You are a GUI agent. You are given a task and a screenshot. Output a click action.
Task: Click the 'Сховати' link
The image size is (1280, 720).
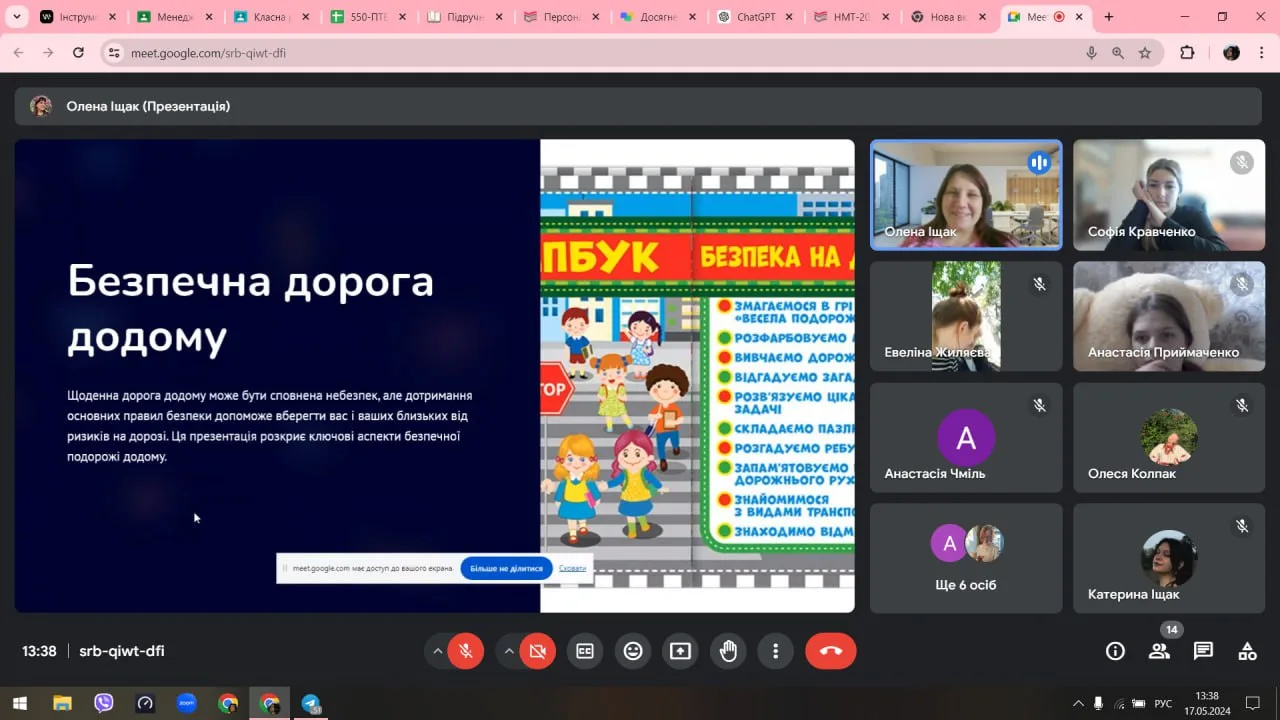(x=572, y=568)
